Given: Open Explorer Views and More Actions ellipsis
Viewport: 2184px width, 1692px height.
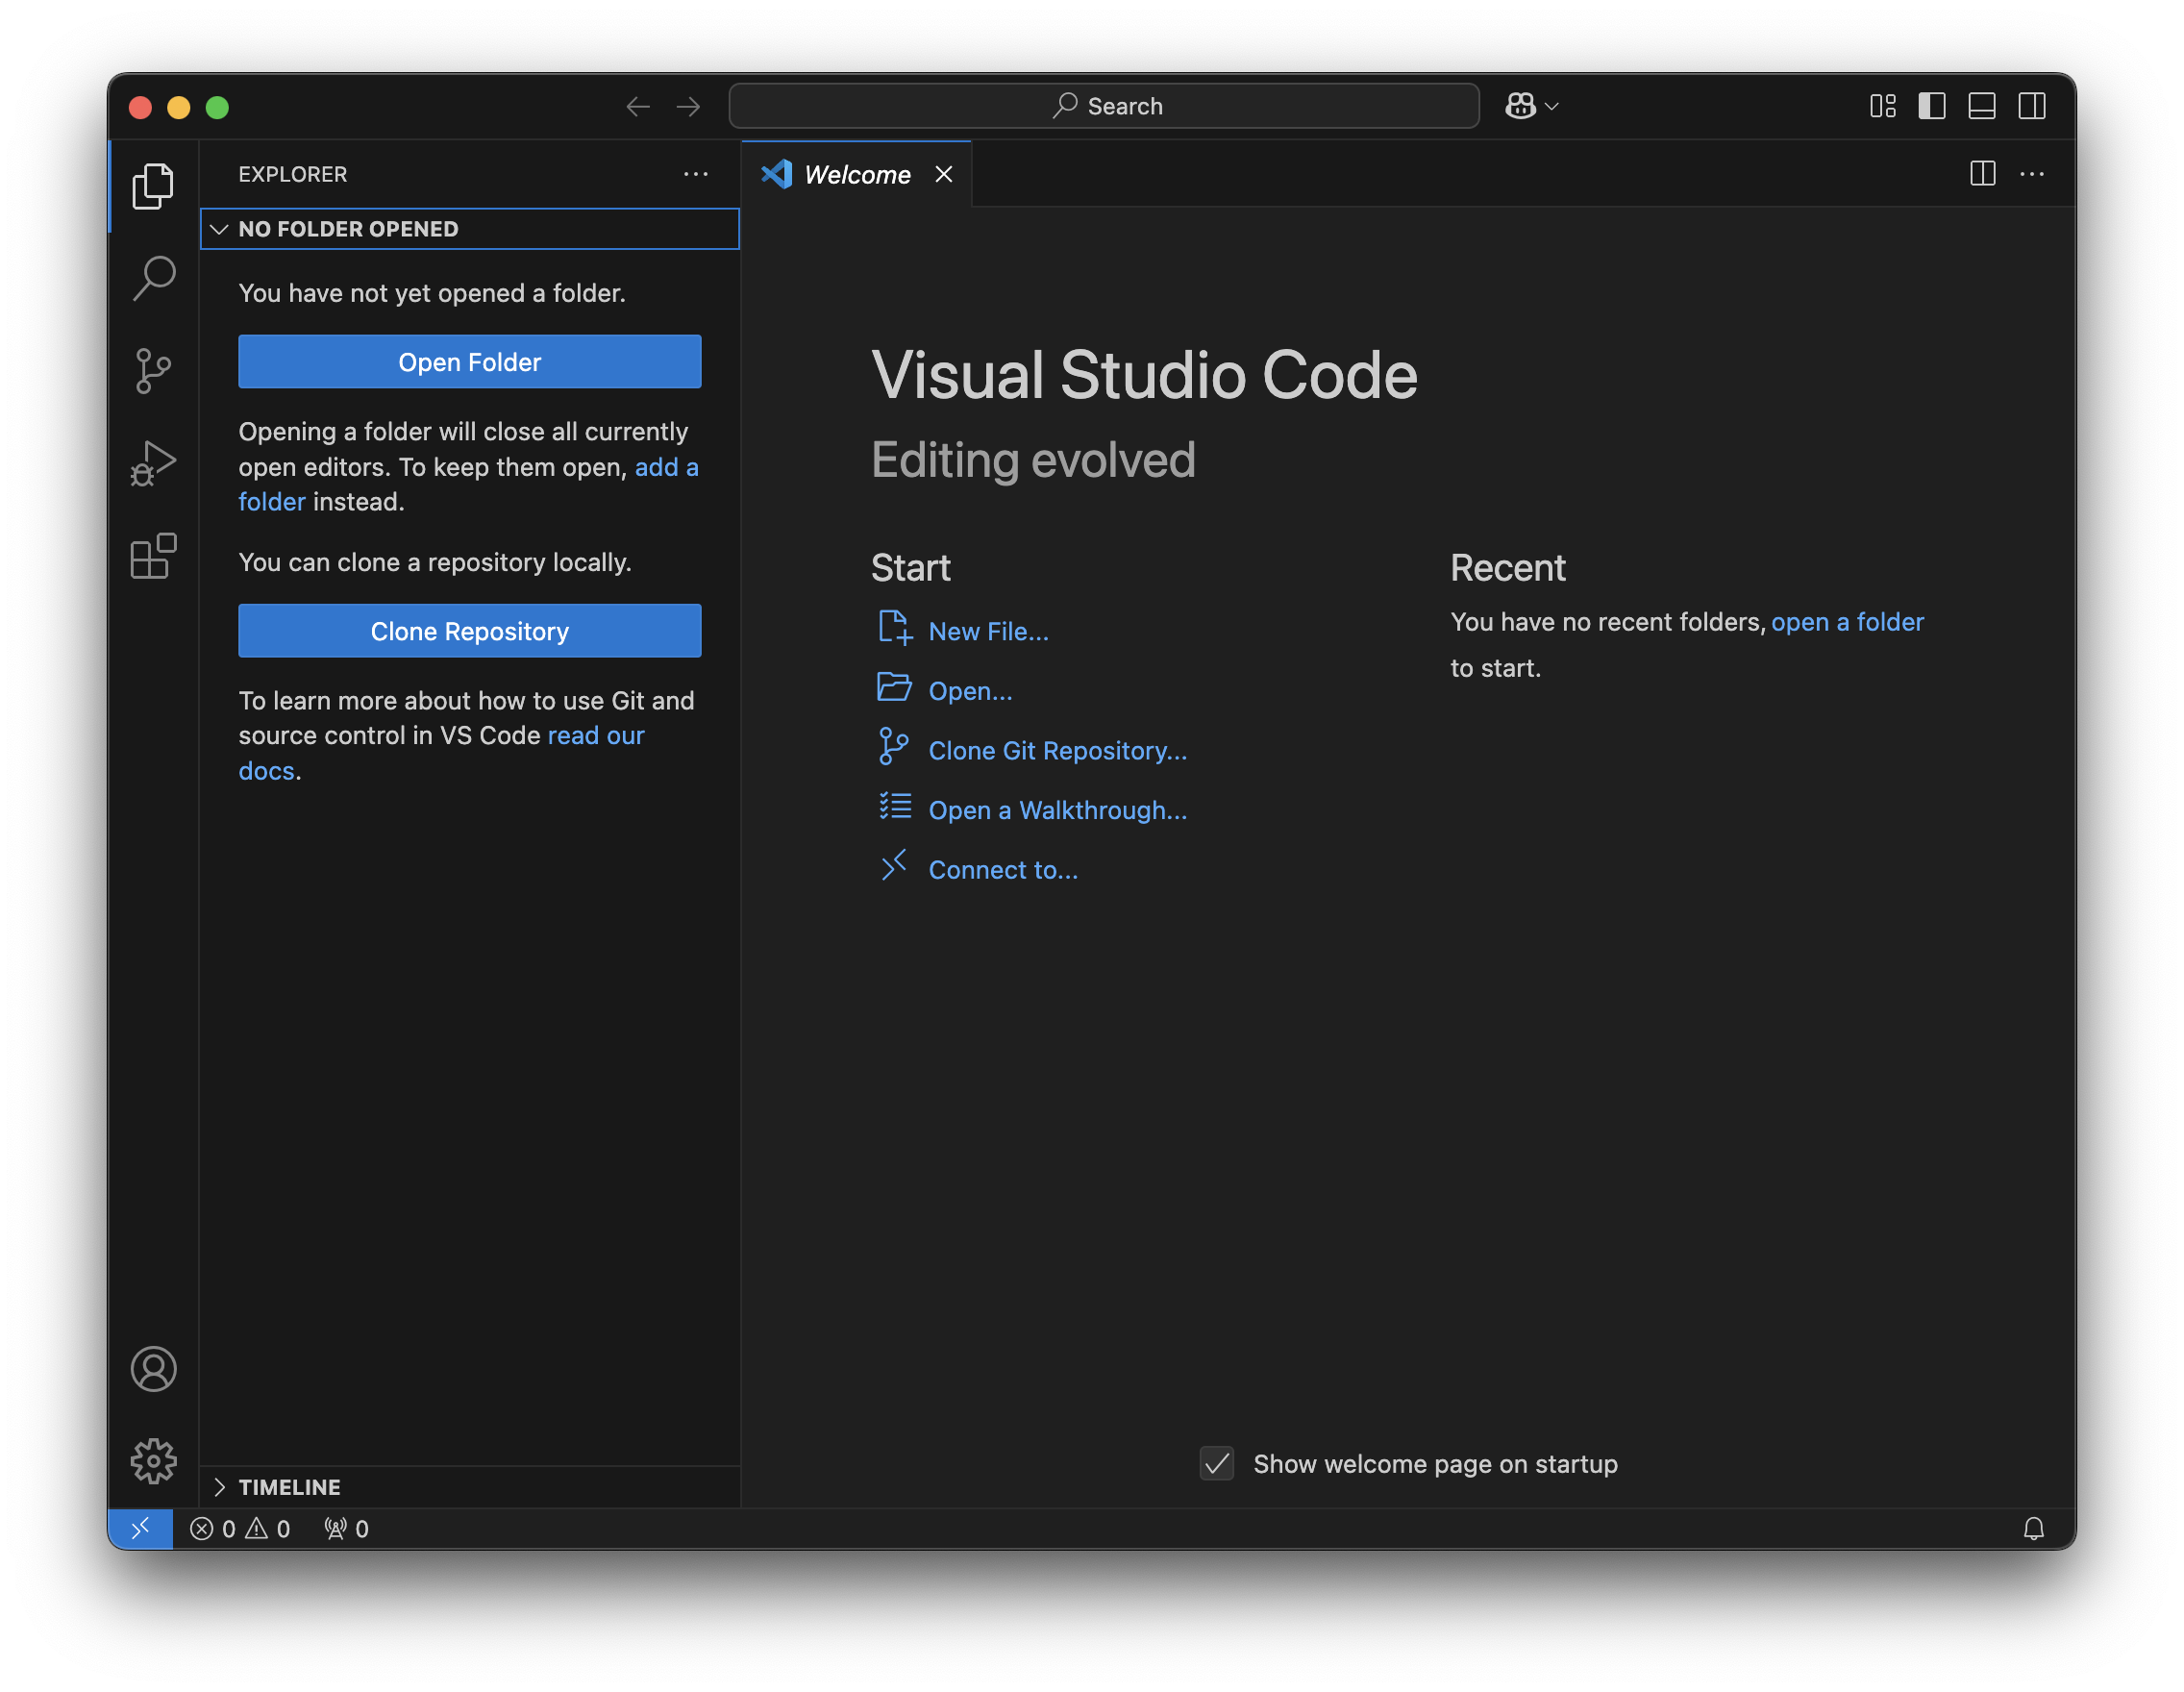Looking at the screenshot, I should click(695, 174).
